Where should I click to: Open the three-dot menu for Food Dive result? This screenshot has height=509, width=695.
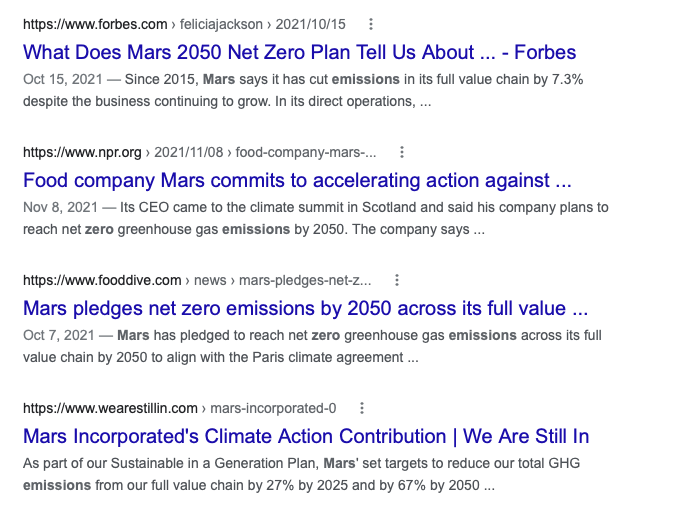coord(396,280)
